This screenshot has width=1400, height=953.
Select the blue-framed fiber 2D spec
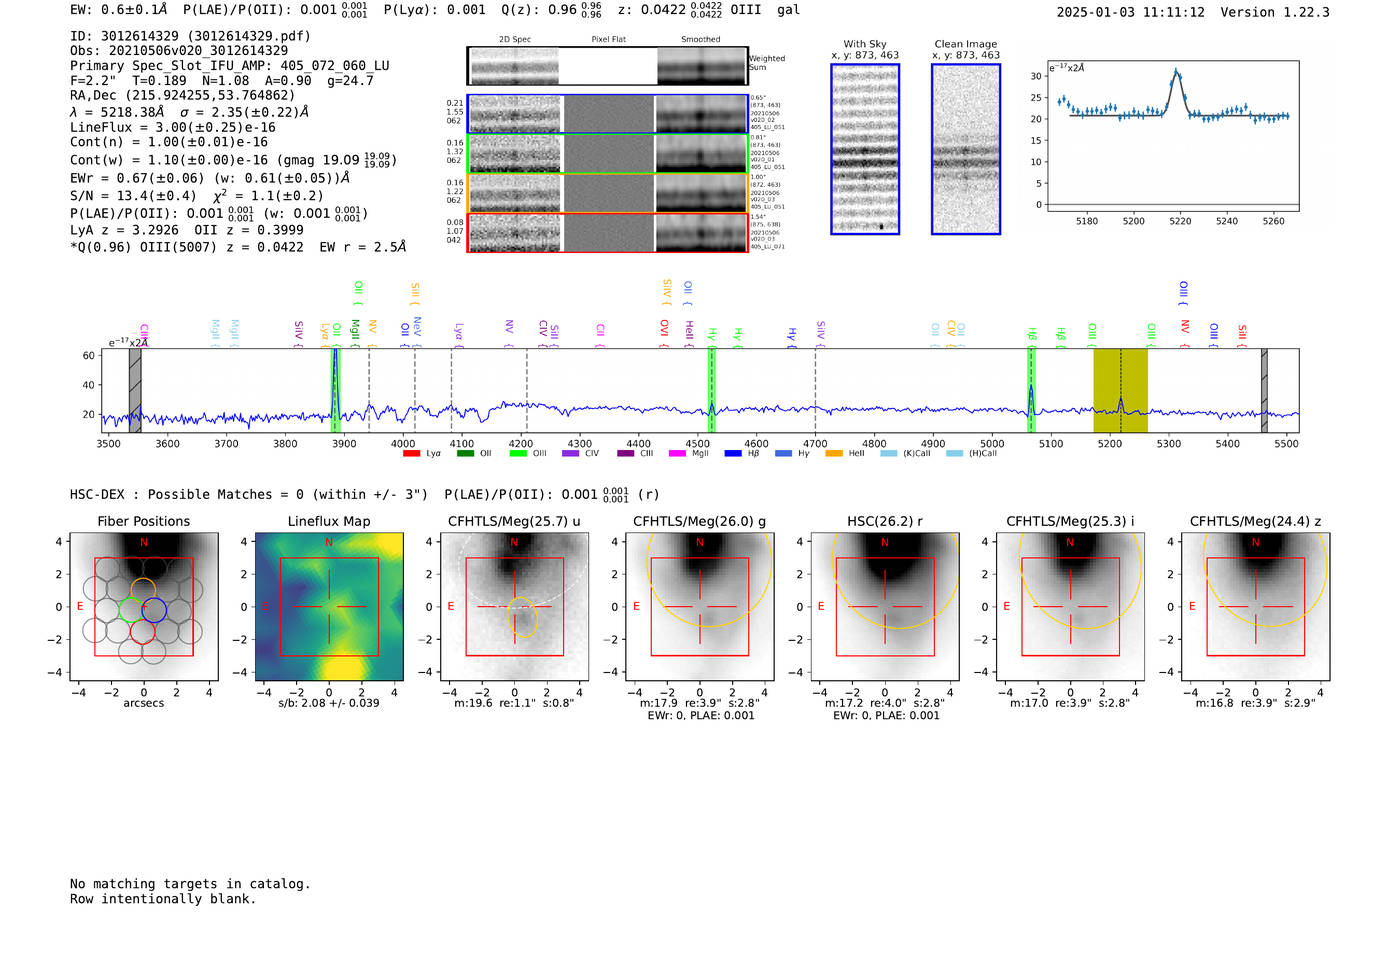pyautogui.click(x=514, y=114)
